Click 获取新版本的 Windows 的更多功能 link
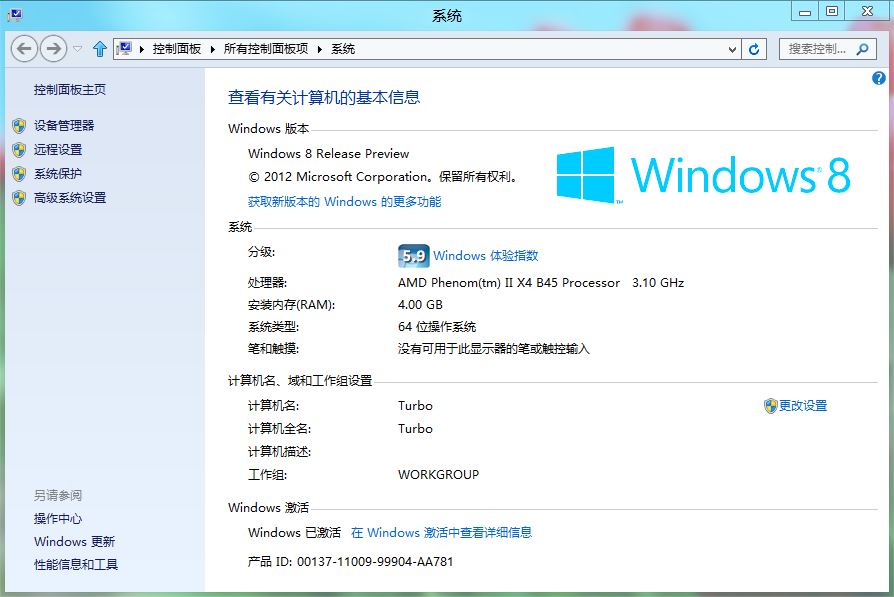Viewport: 894px width, 597px height. [344, 201]
